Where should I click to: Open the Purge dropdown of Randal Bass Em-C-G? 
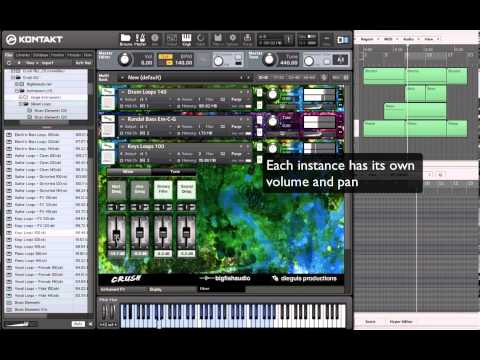pos(238,126)
